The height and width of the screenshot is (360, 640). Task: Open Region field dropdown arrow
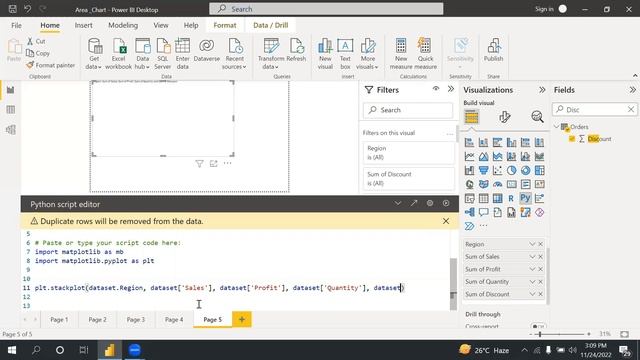tap(532, 244)
